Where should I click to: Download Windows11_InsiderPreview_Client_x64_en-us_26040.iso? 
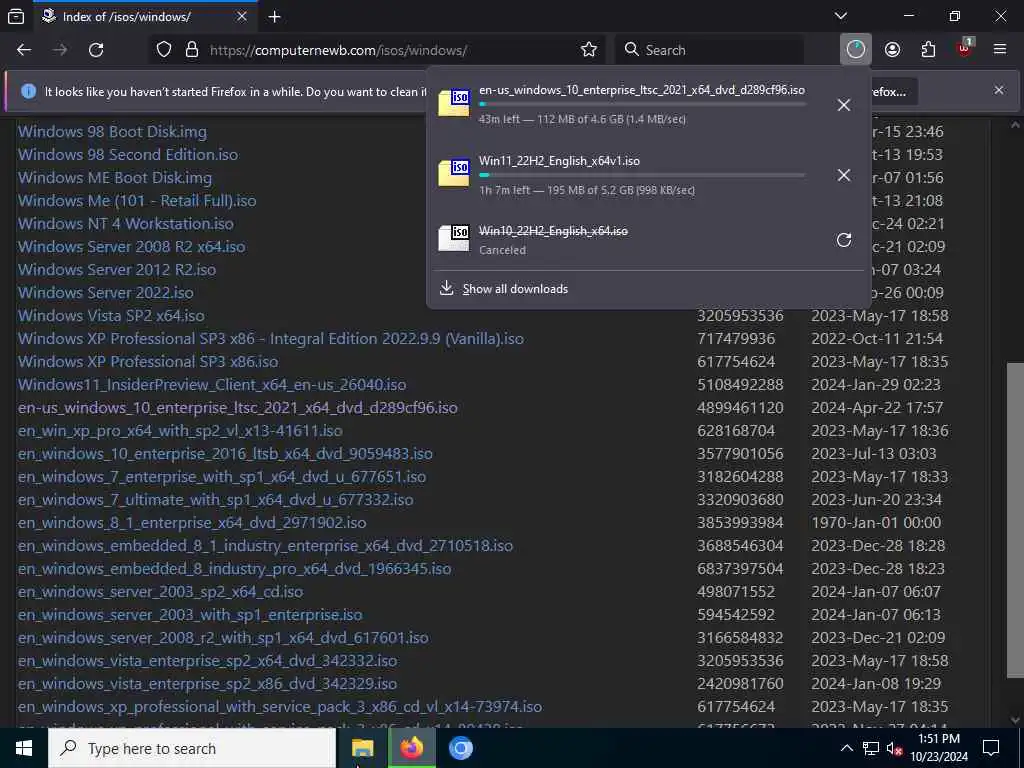212,385
